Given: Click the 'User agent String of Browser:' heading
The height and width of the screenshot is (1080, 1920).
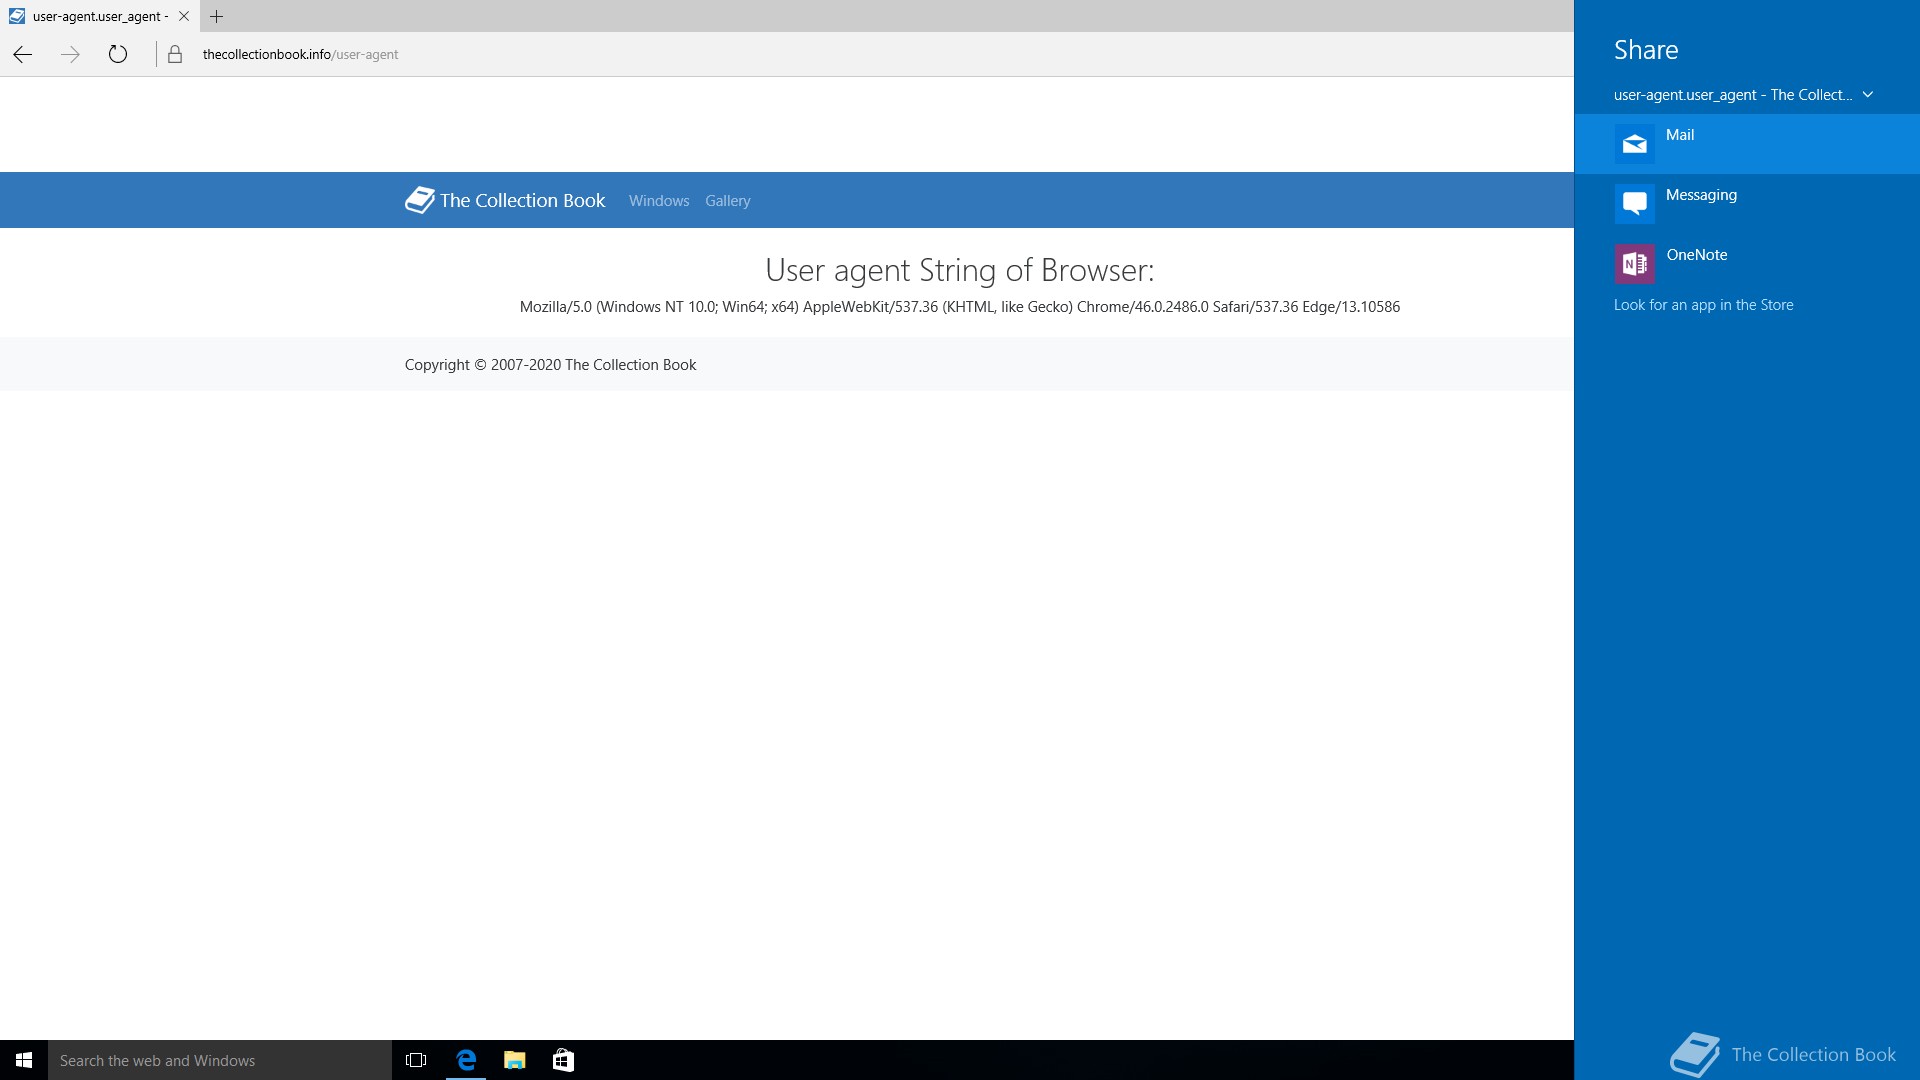Looking at the screenshot, I should pyautogui.click(x=960, y=270).
